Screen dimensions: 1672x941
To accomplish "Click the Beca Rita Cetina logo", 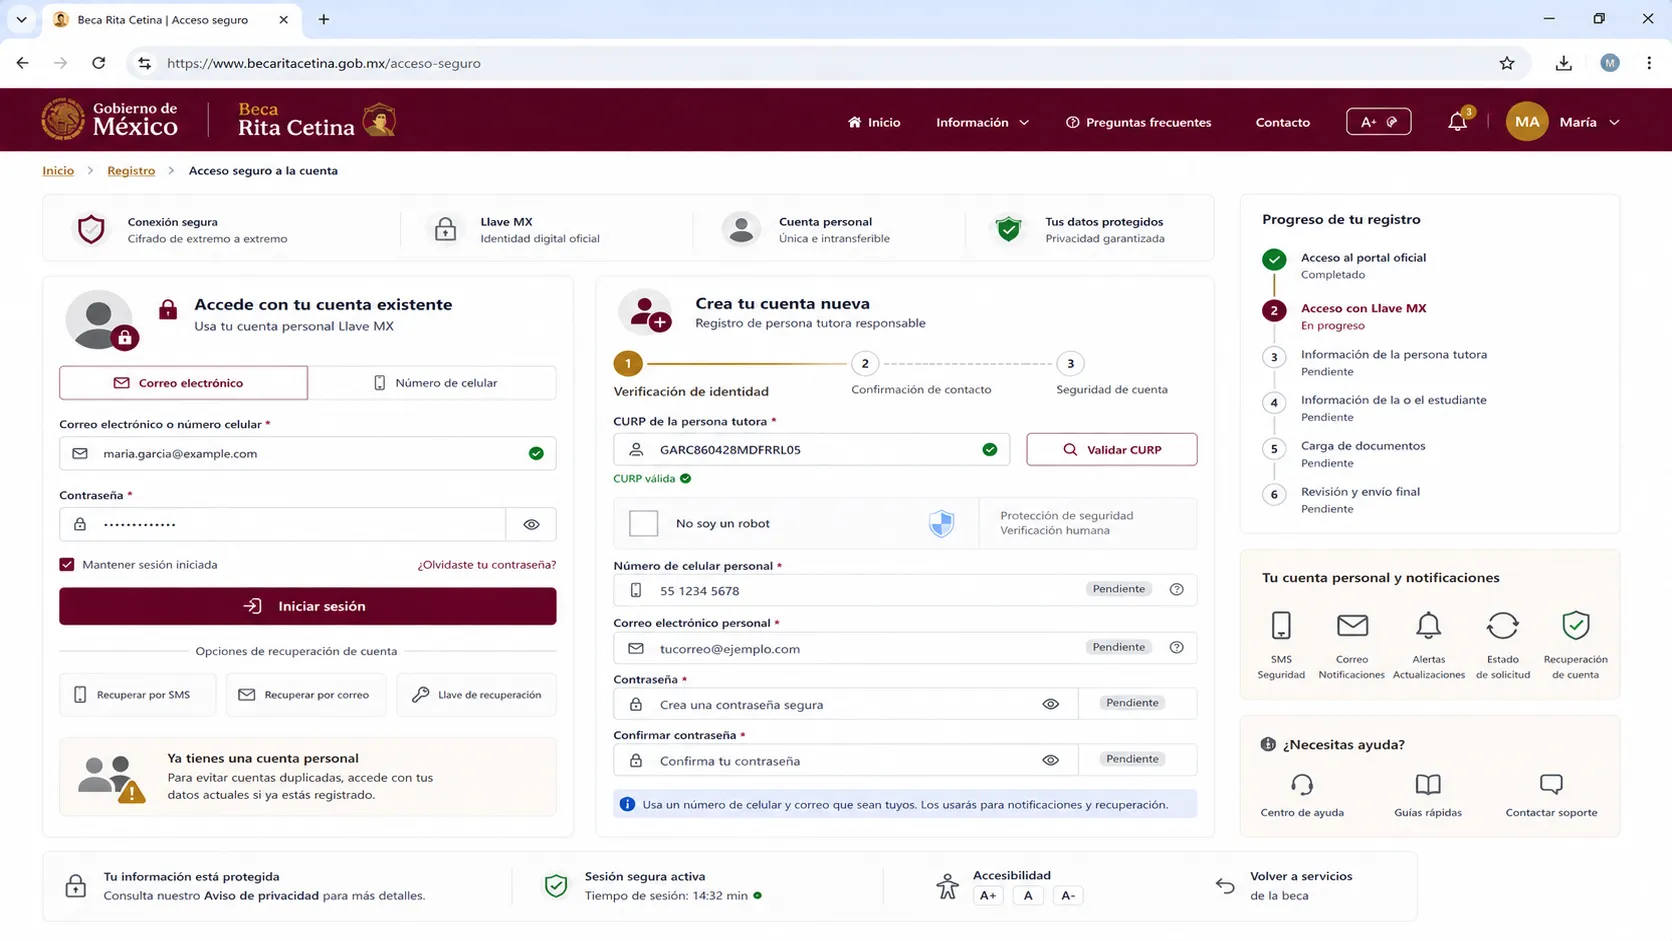I will (x=316, y=120).
